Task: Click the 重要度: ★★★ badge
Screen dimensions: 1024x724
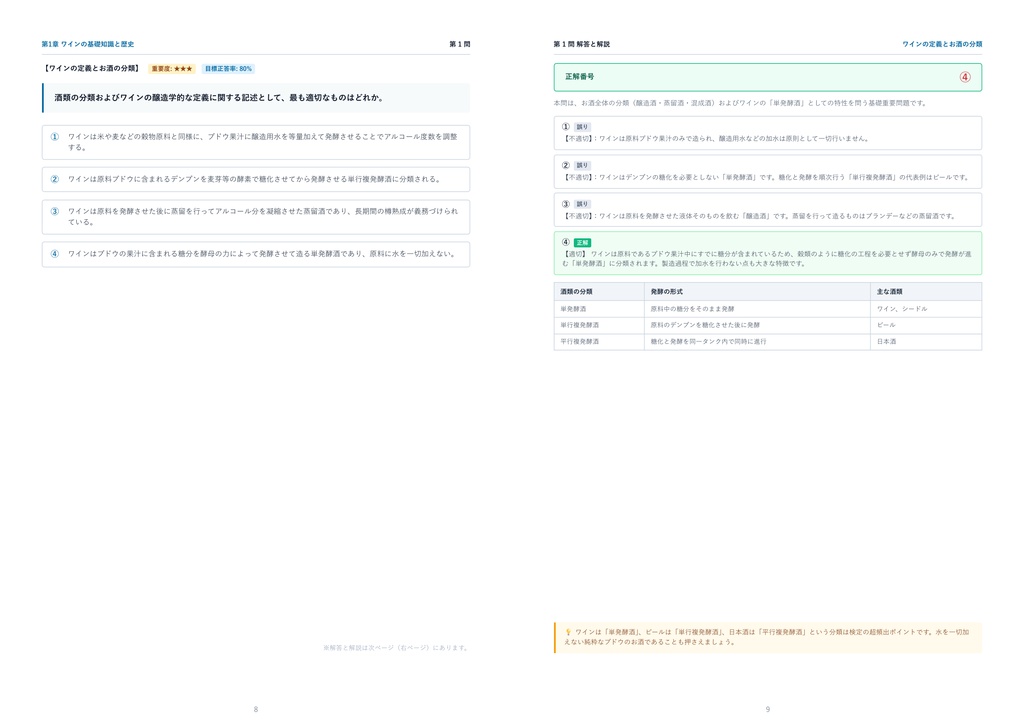Action: point(172,69)
